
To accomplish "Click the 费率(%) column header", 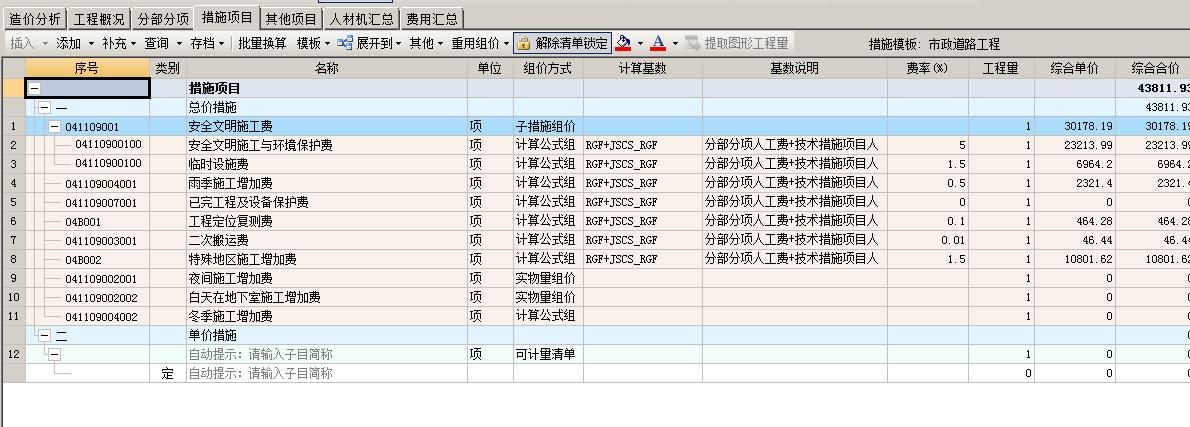I will (x=927, y=68).
